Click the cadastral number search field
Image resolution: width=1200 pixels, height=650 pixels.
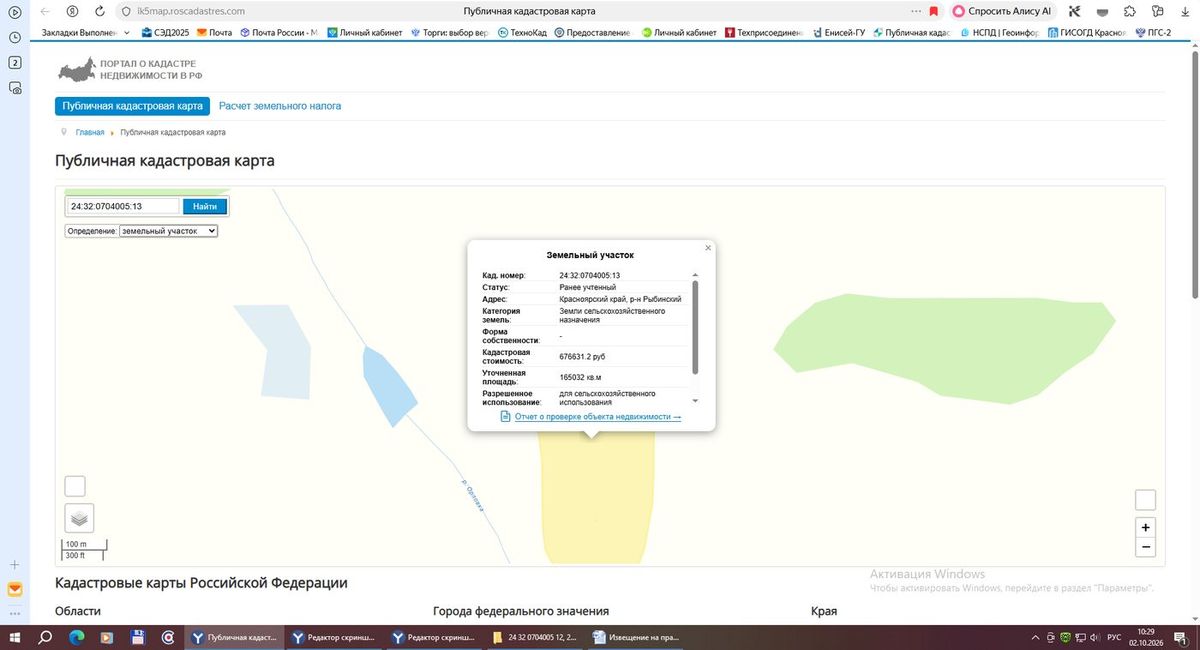(123, 206)
